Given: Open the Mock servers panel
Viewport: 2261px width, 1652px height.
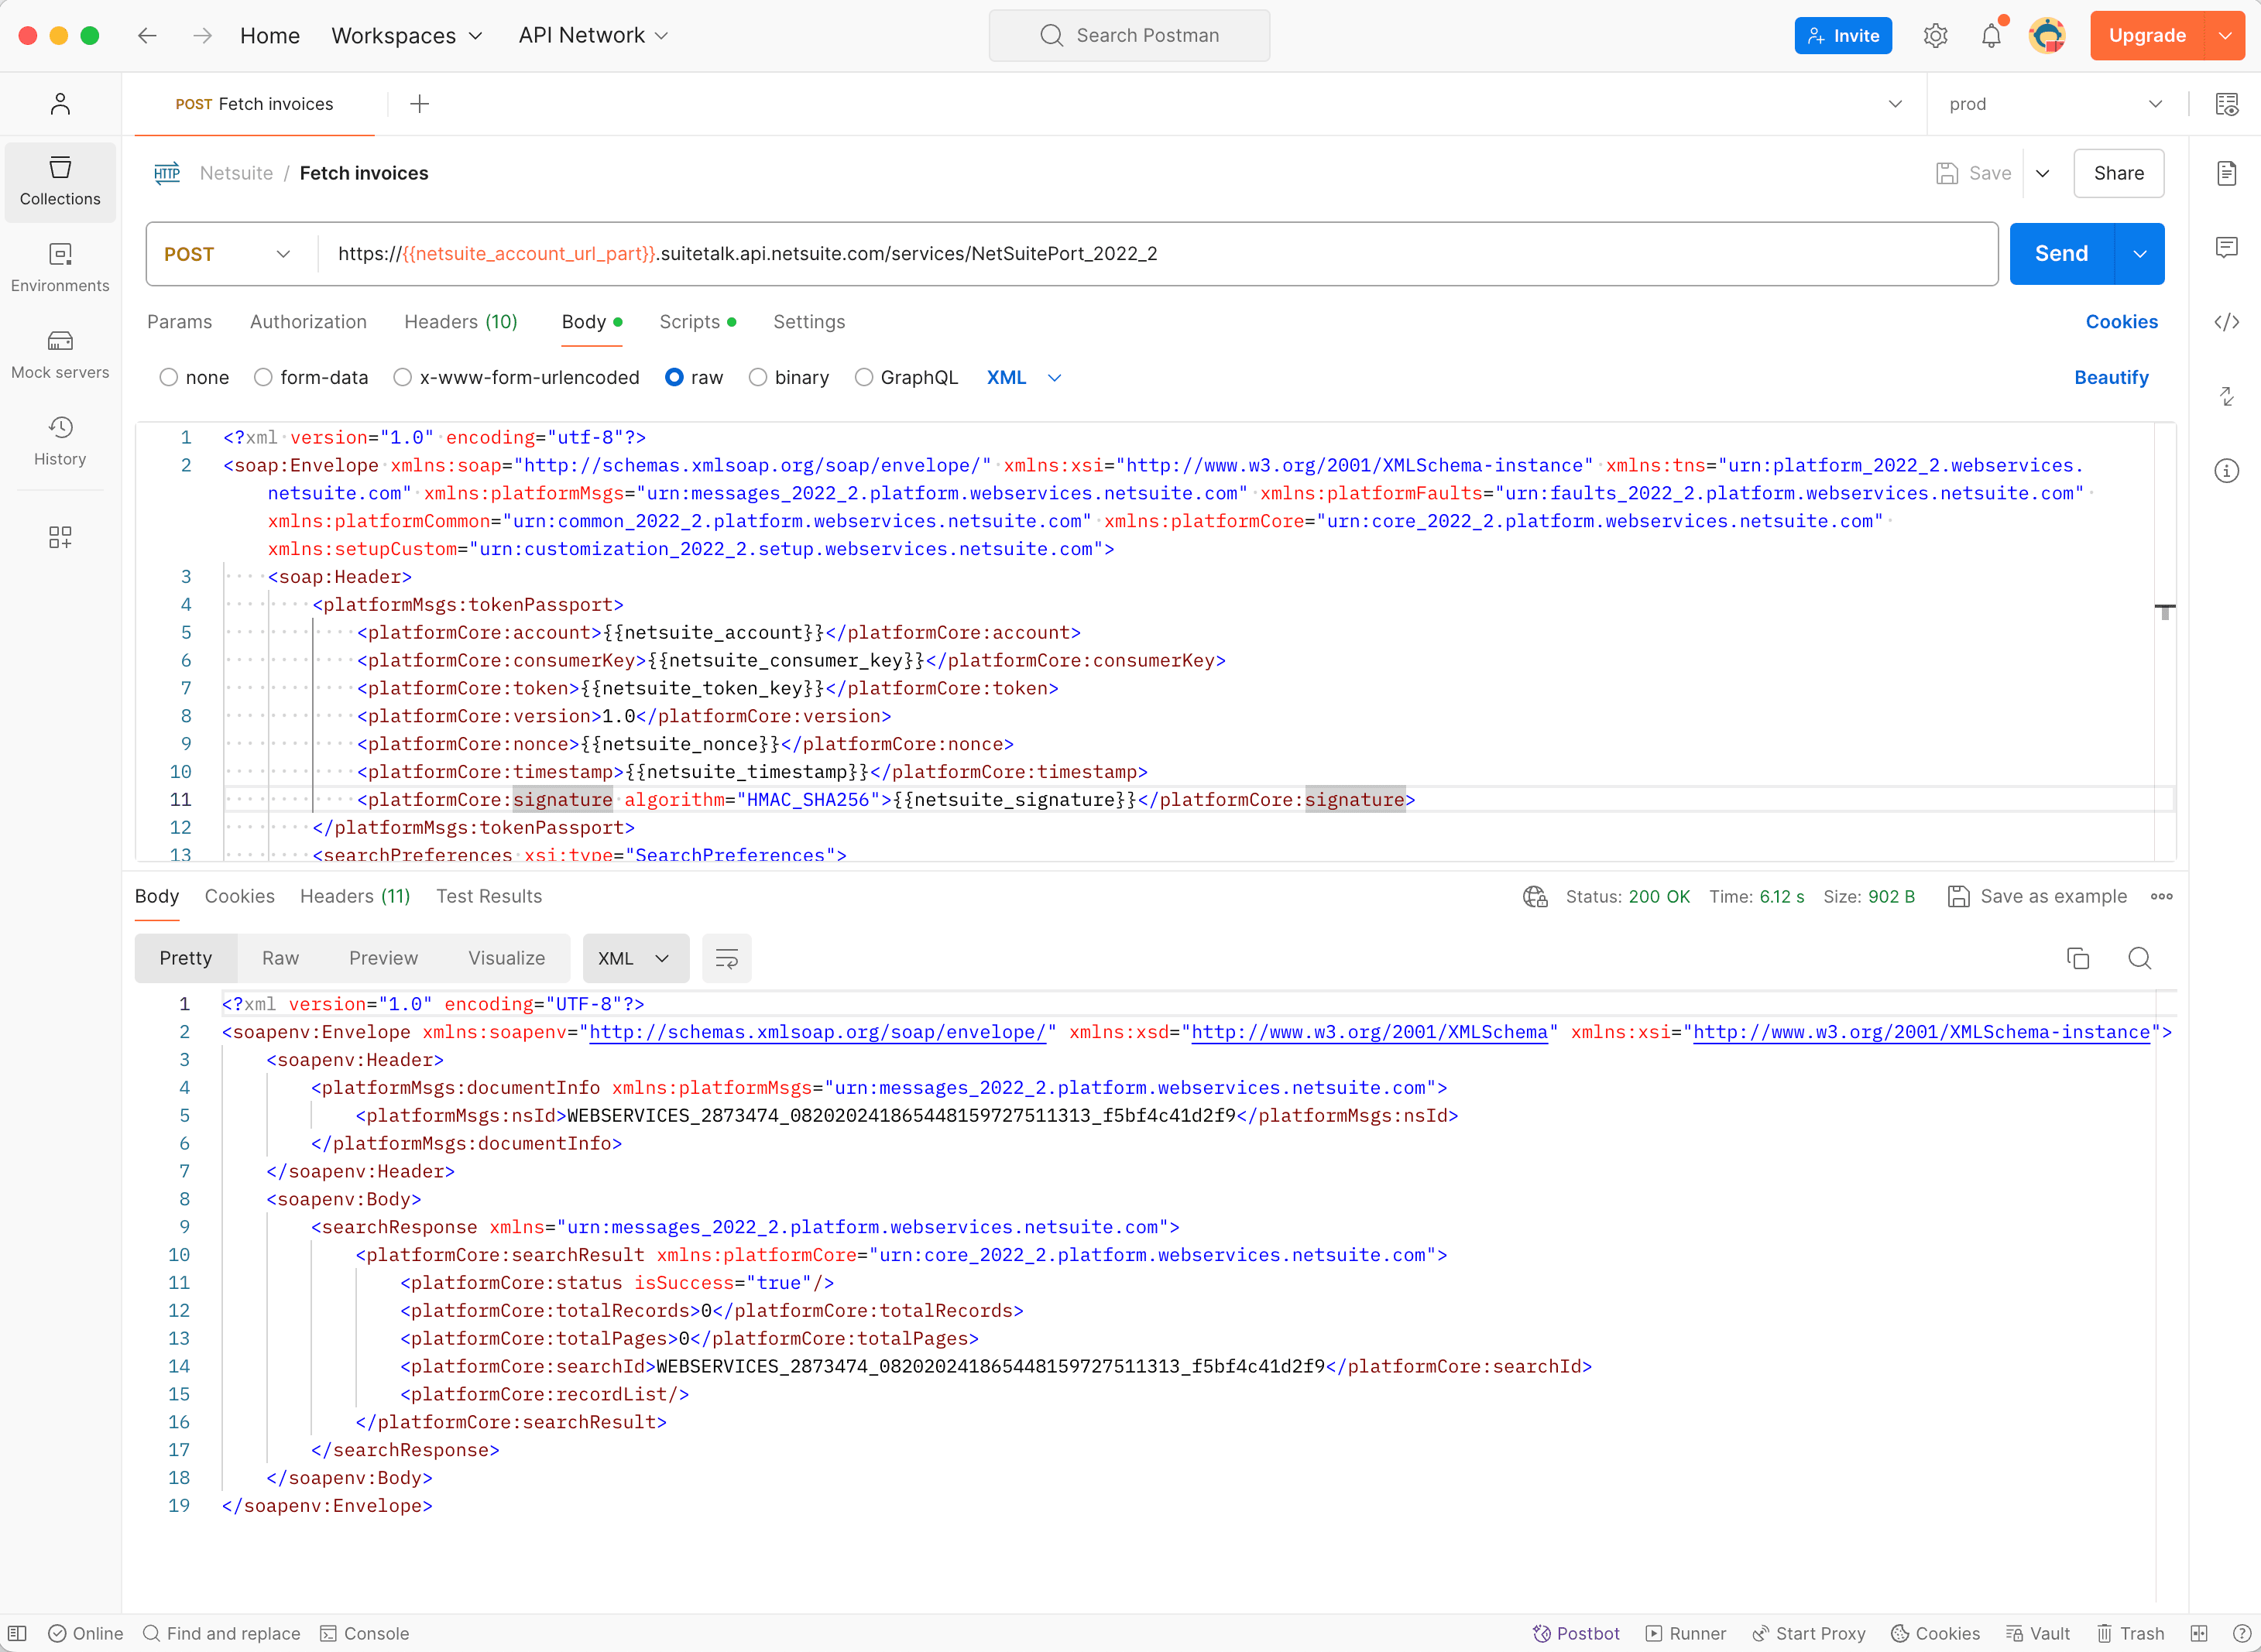Looking at the screenshot, I should coord(60,353).
